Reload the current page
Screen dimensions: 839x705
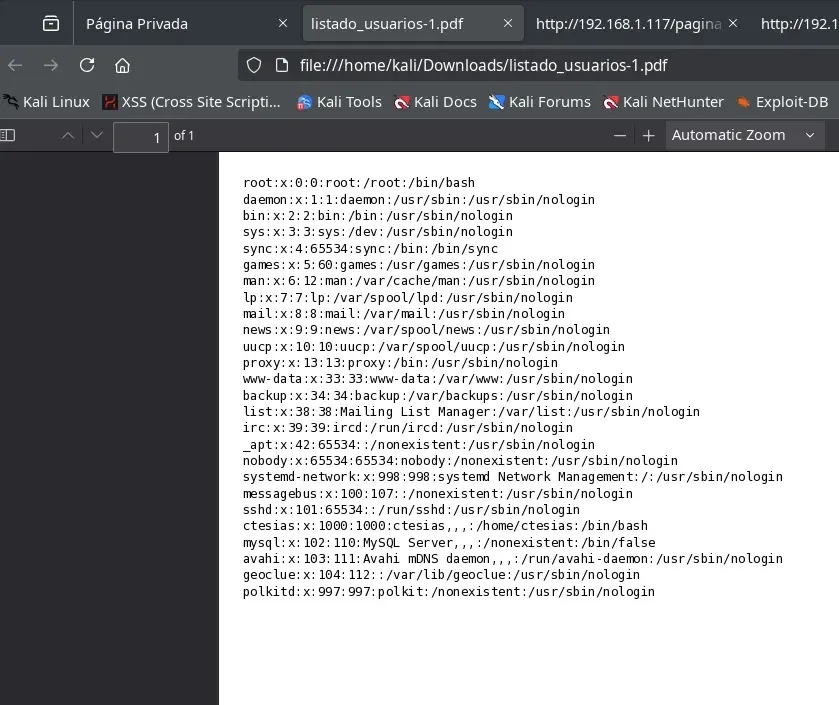[x=87, y=65]
